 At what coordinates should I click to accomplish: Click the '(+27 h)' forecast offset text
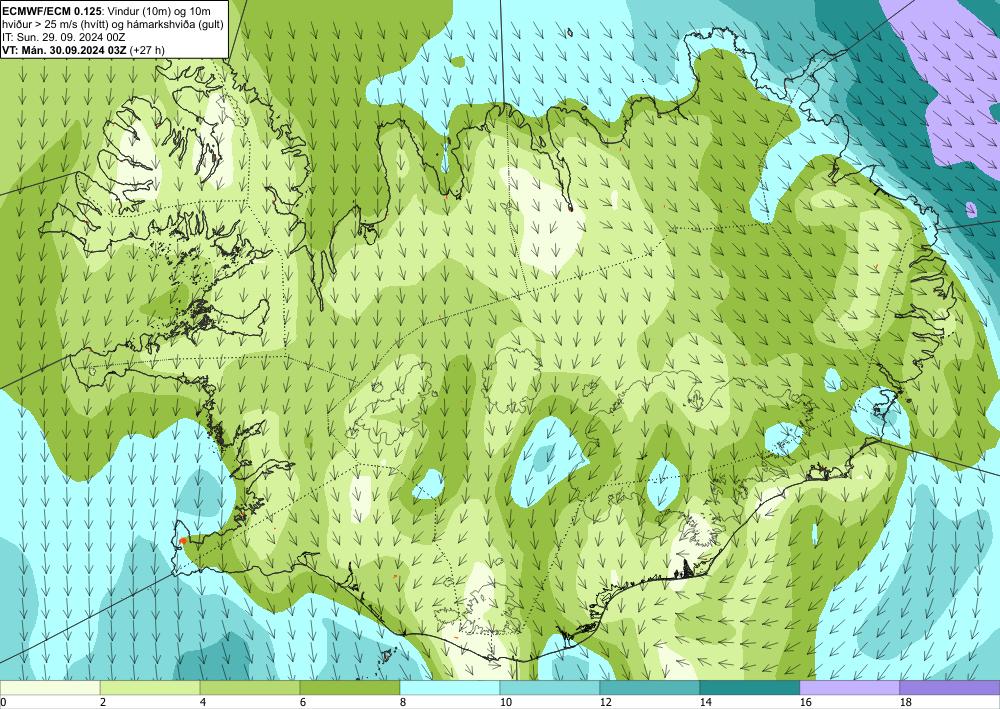pyautogui.click(x=147, y=49)
